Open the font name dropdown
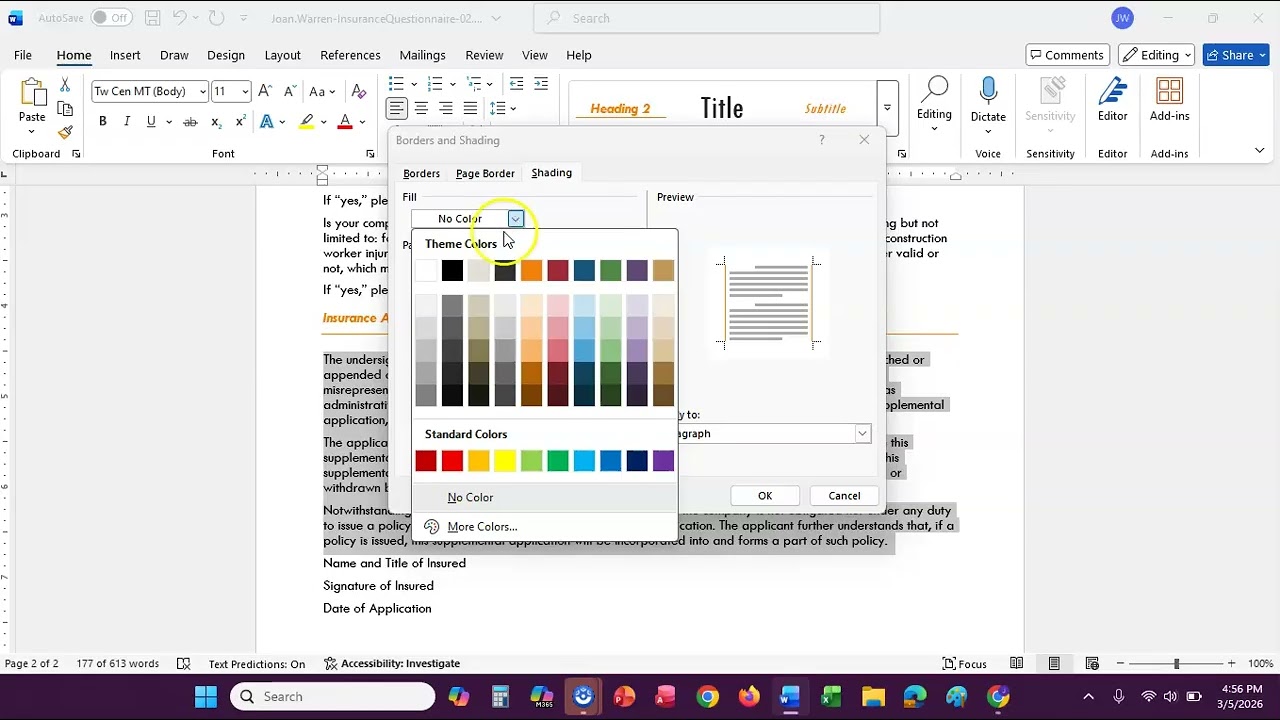Screen dimensions: 1280x720 [x=203, y=92]
